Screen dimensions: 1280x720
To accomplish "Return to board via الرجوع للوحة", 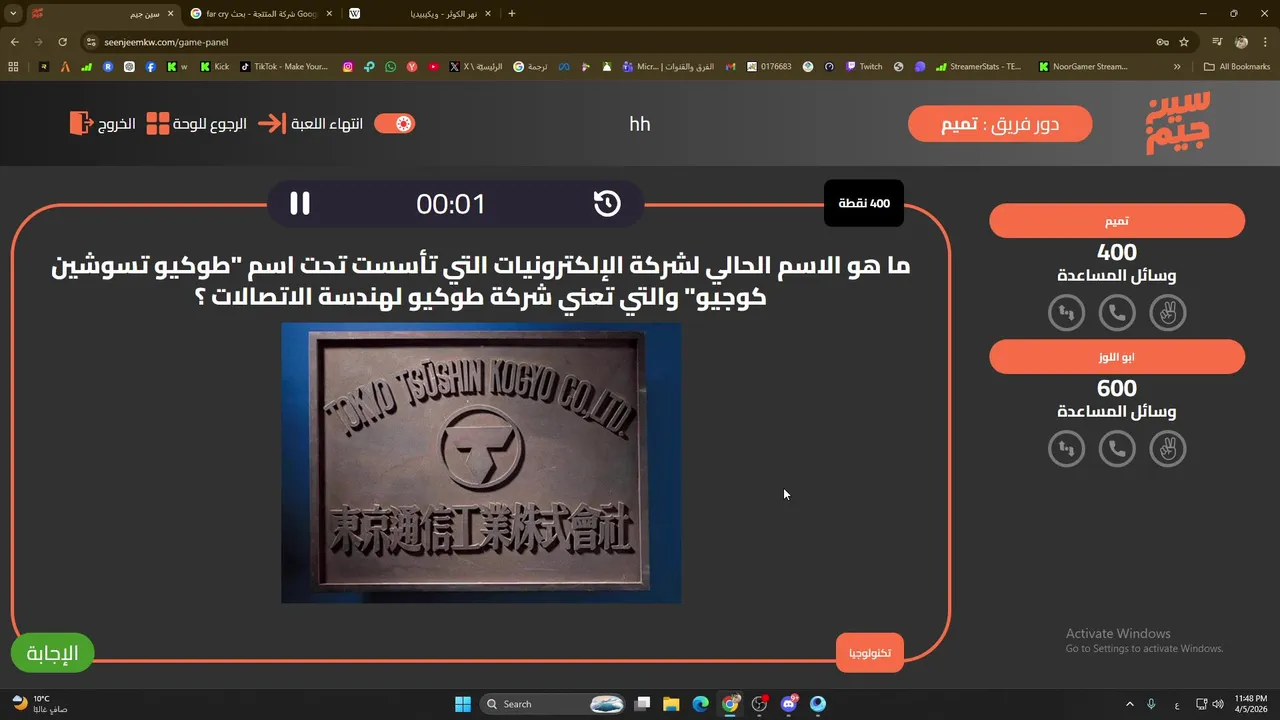I will pos(196,124).
